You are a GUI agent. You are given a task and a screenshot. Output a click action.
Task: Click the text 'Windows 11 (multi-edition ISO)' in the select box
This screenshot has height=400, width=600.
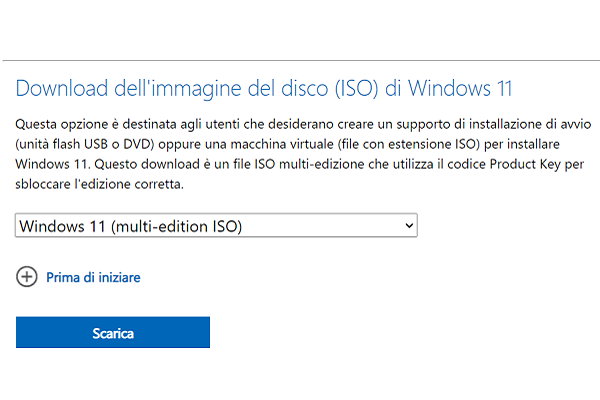130,226
